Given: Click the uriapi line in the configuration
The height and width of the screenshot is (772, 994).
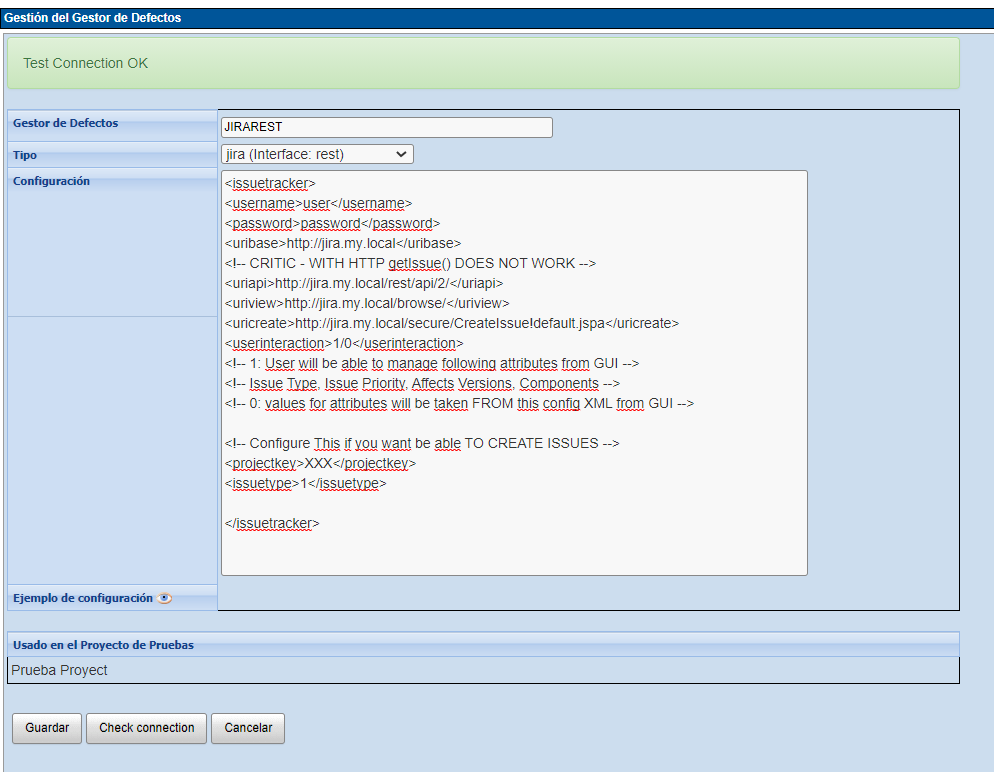Looking at the screenshot, I should click(364, 283).
